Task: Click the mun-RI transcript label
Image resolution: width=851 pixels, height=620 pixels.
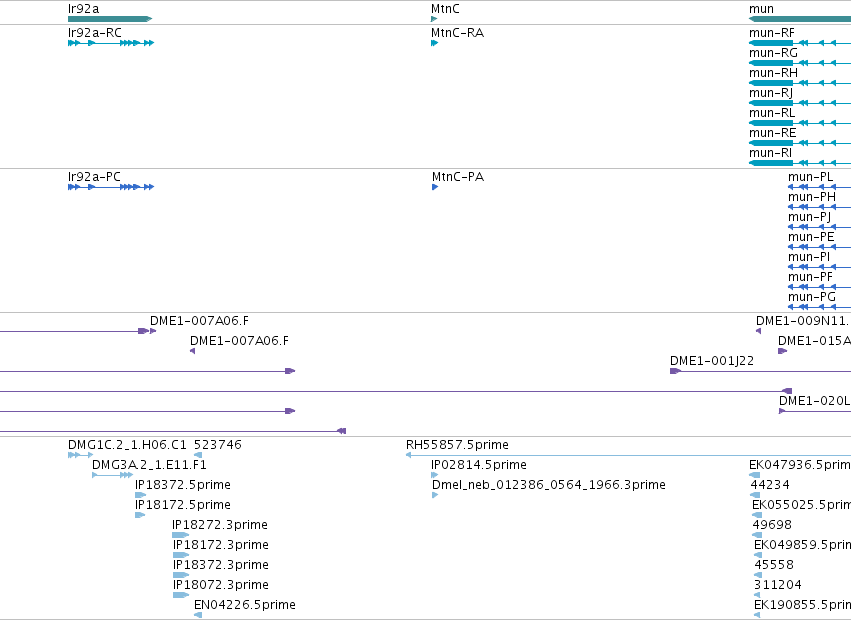Action: tap(770, 153)
